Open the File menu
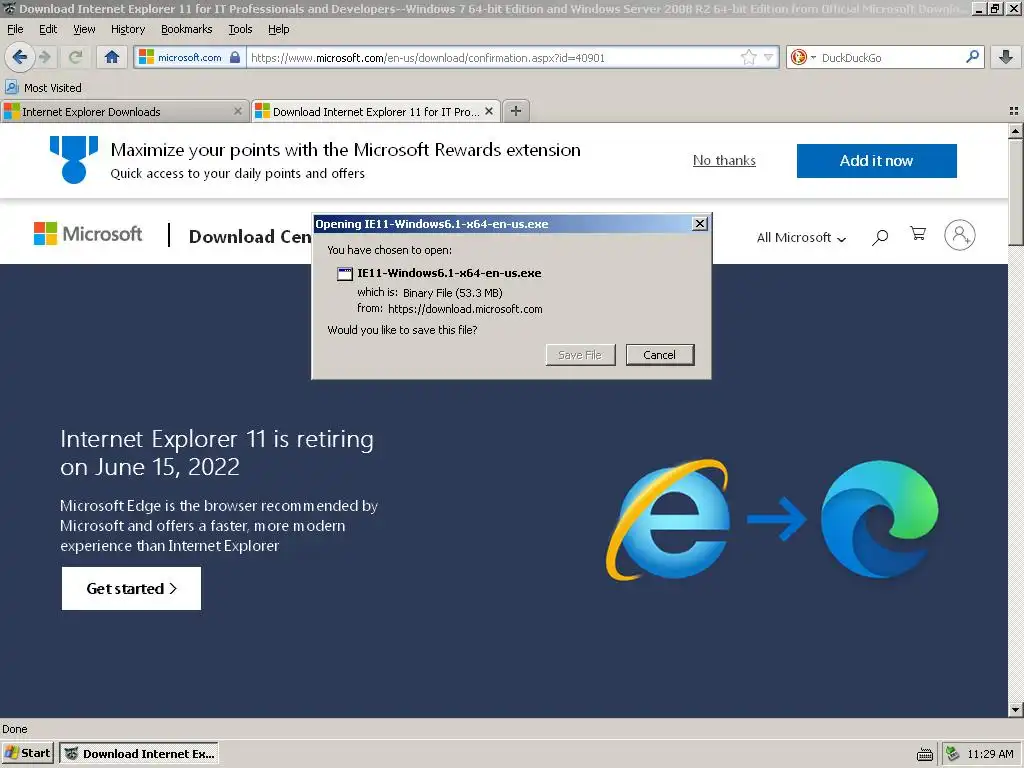The image size is (1024, 768). click(x=15, y=29)
